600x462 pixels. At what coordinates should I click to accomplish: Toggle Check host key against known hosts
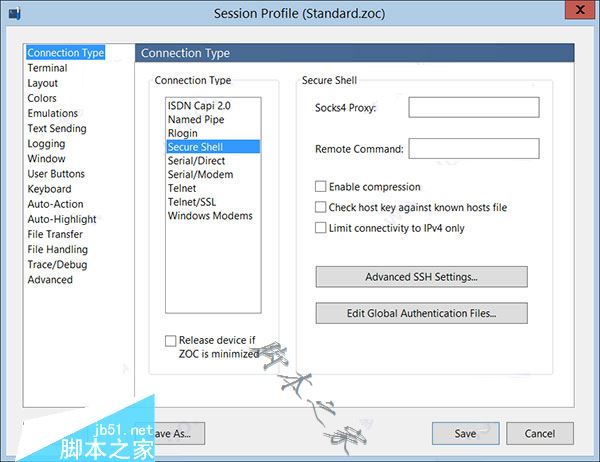(321, 208)
